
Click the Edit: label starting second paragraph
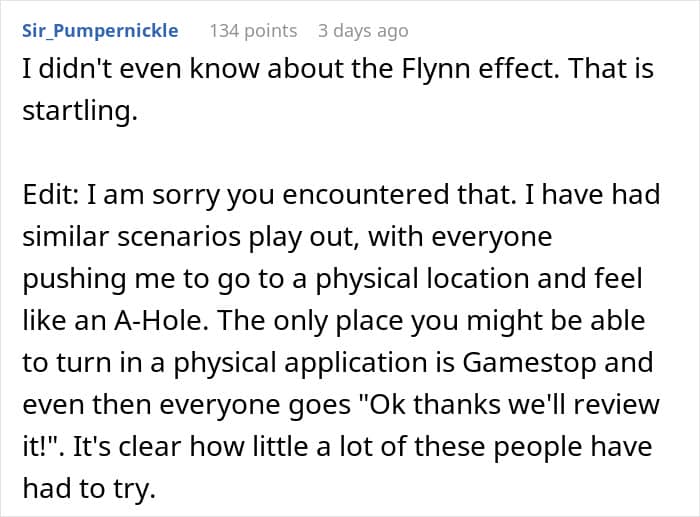pyautogui.click(x=50, y=195)
